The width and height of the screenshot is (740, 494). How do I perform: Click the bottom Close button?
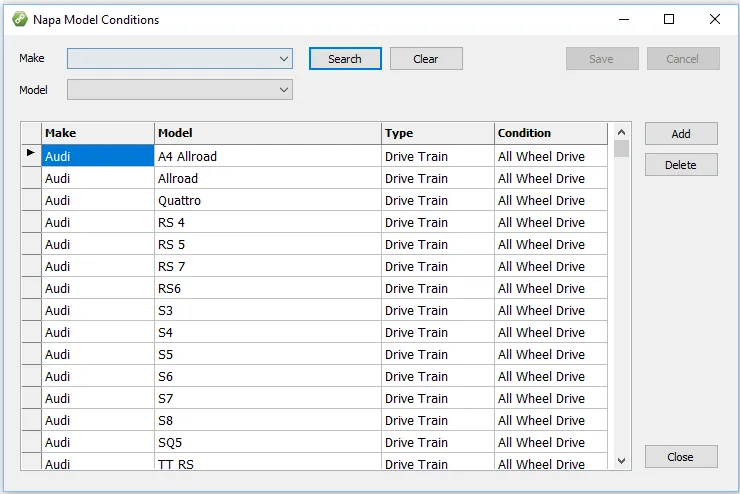[680, 457]
